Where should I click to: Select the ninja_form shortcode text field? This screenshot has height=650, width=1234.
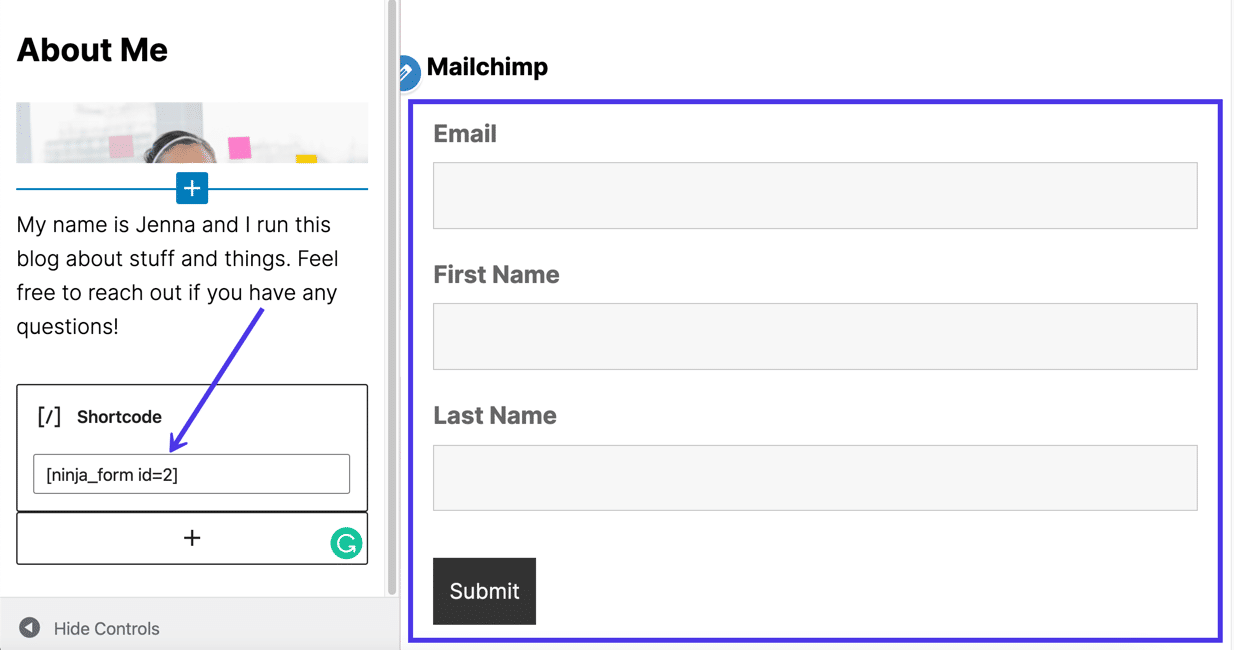pyautogui.click(x=191, y=473)
